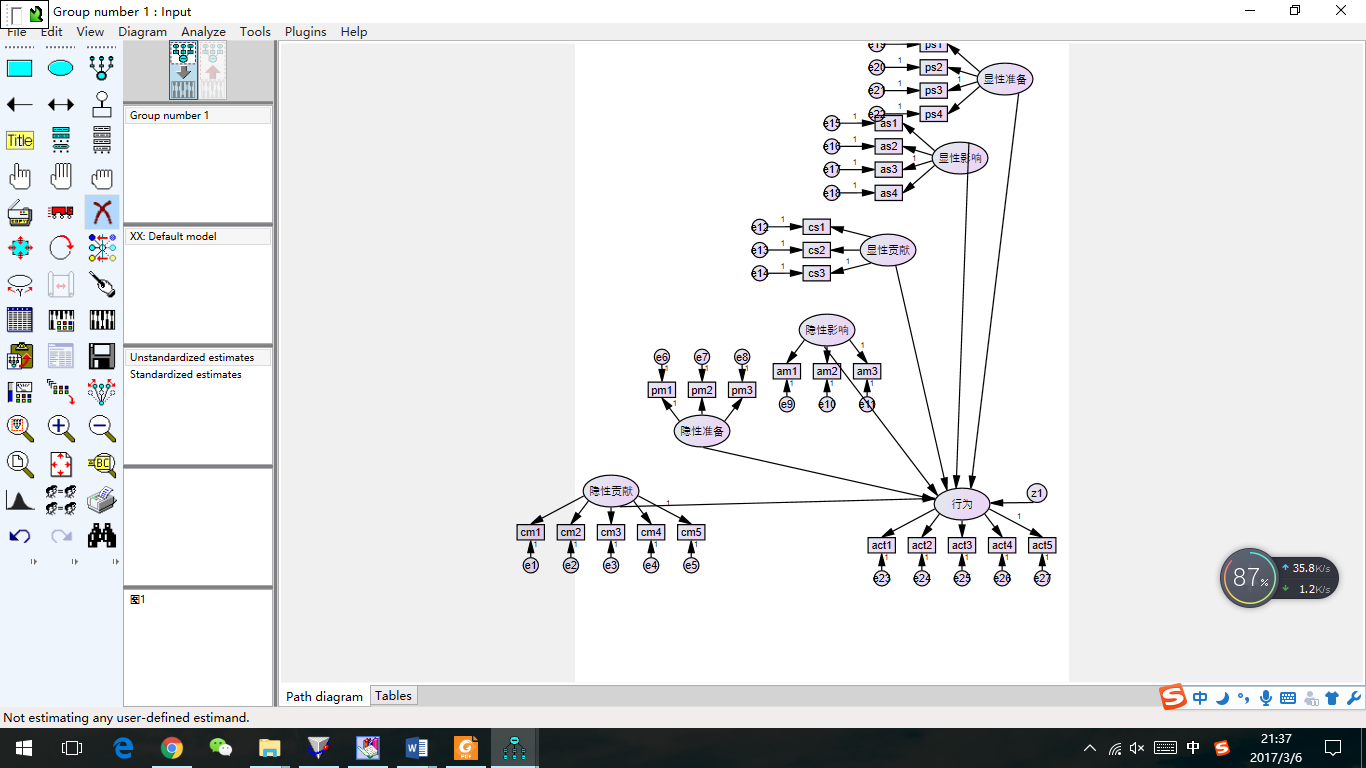The width and height of the screenshot is (1366, 768).
Task: Select the move objects truck tool
Action: tap(61, 212)
